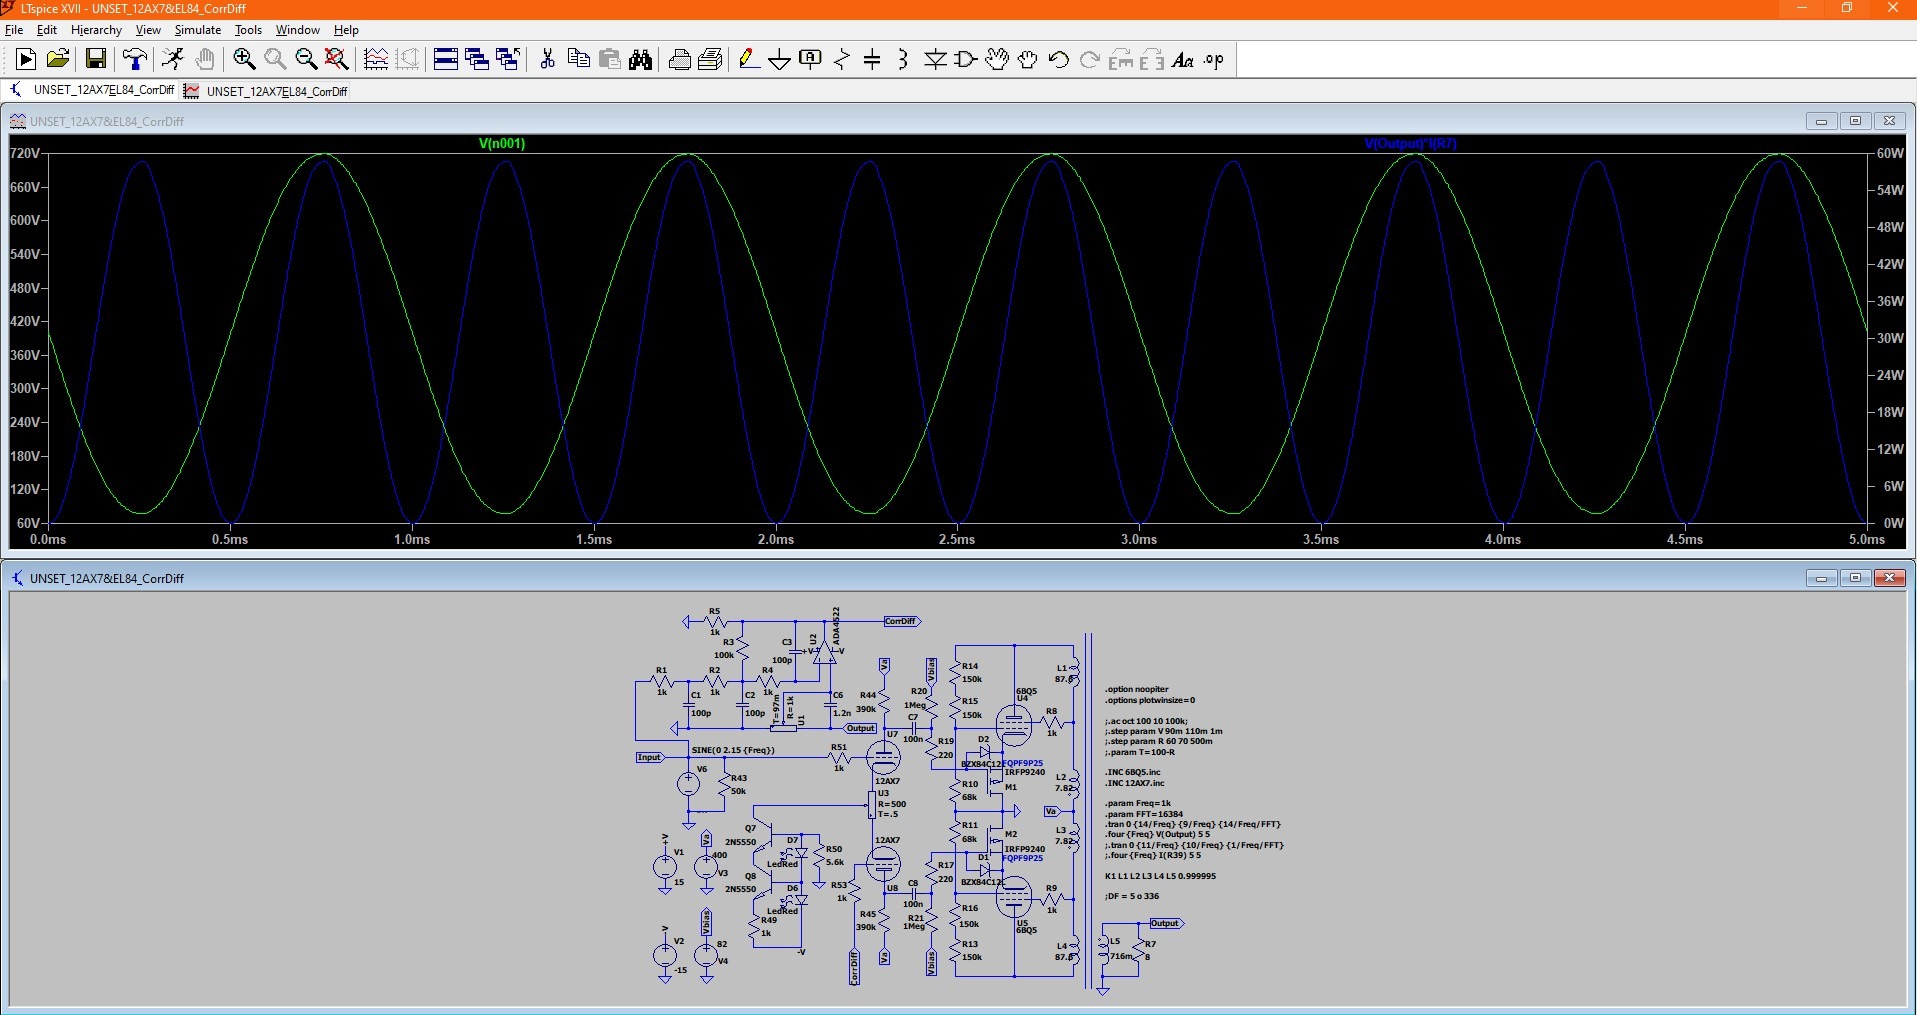Open a file using the folder icon
Screen dimensions: 1917x1015
(58, 60)
